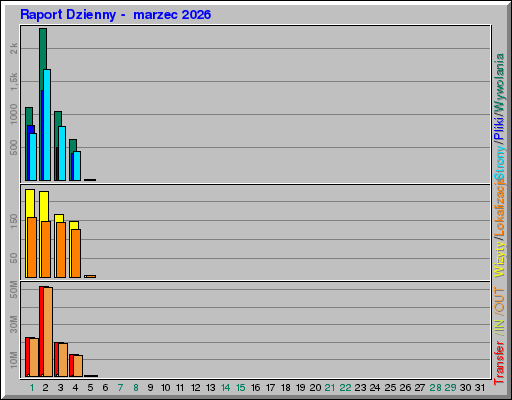This screenshot has height=400, width=512.
Task: Click the 'OUT' legend label
Action: 500,300
